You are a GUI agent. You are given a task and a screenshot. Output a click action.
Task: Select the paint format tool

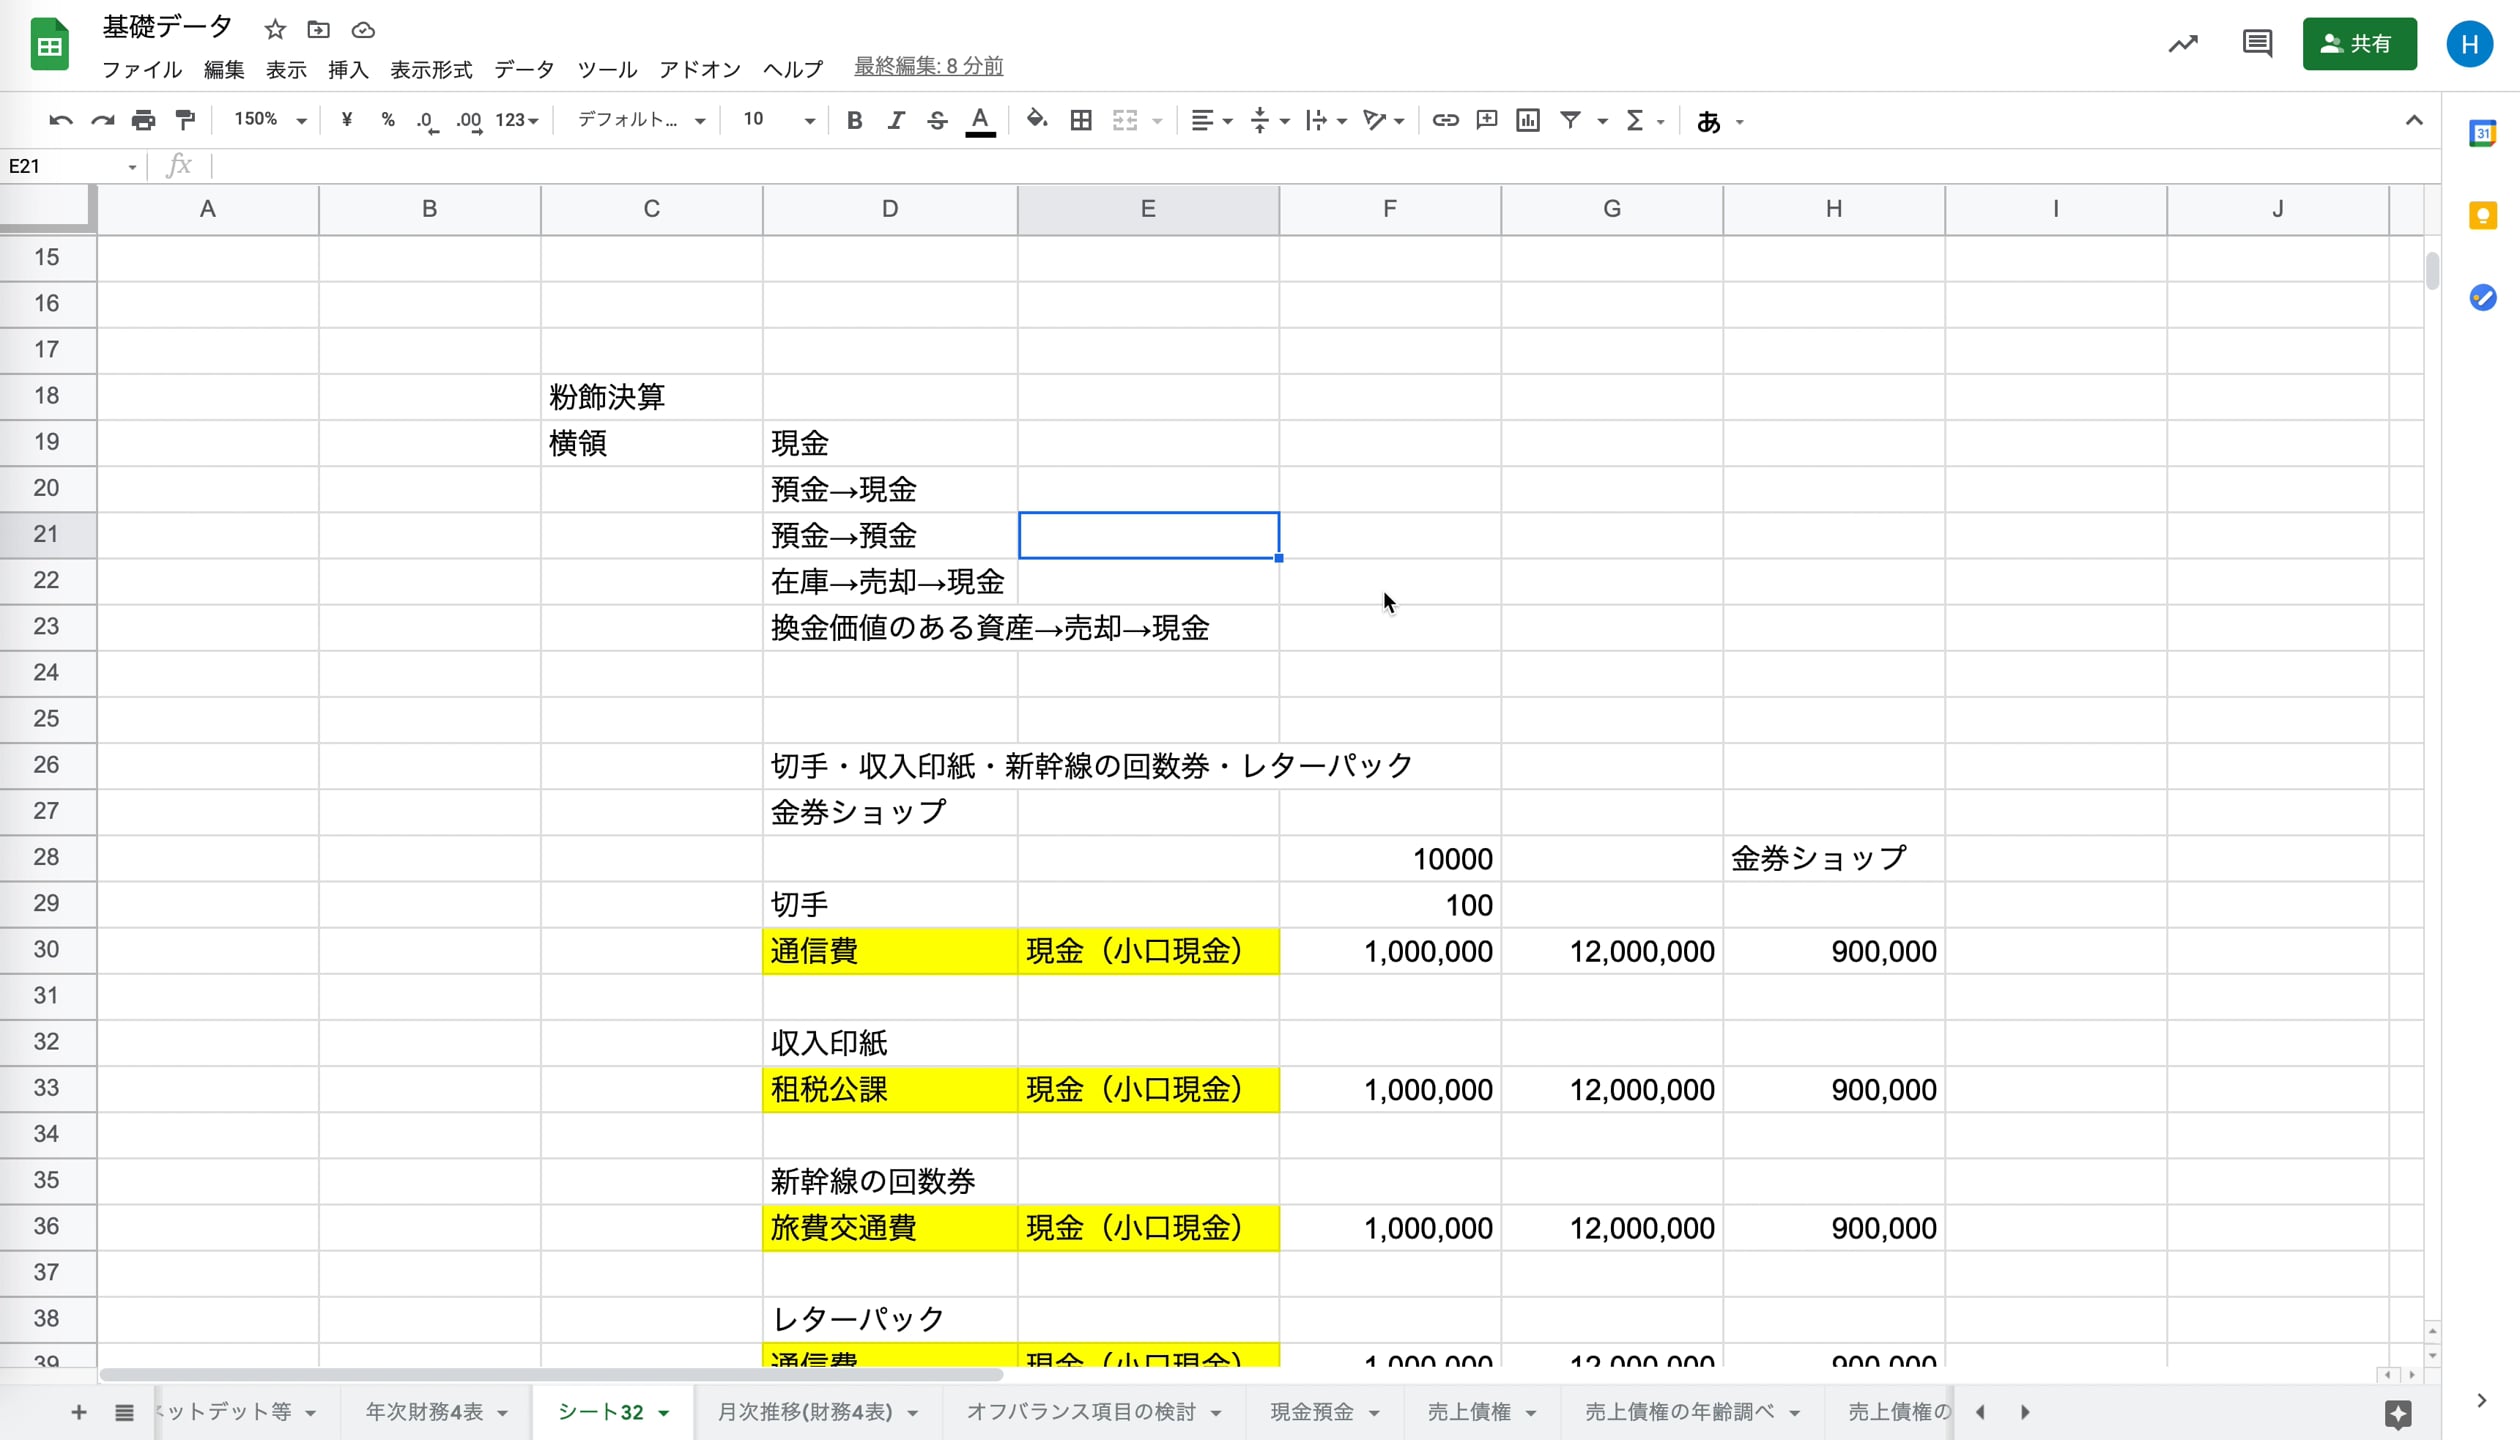185,120
